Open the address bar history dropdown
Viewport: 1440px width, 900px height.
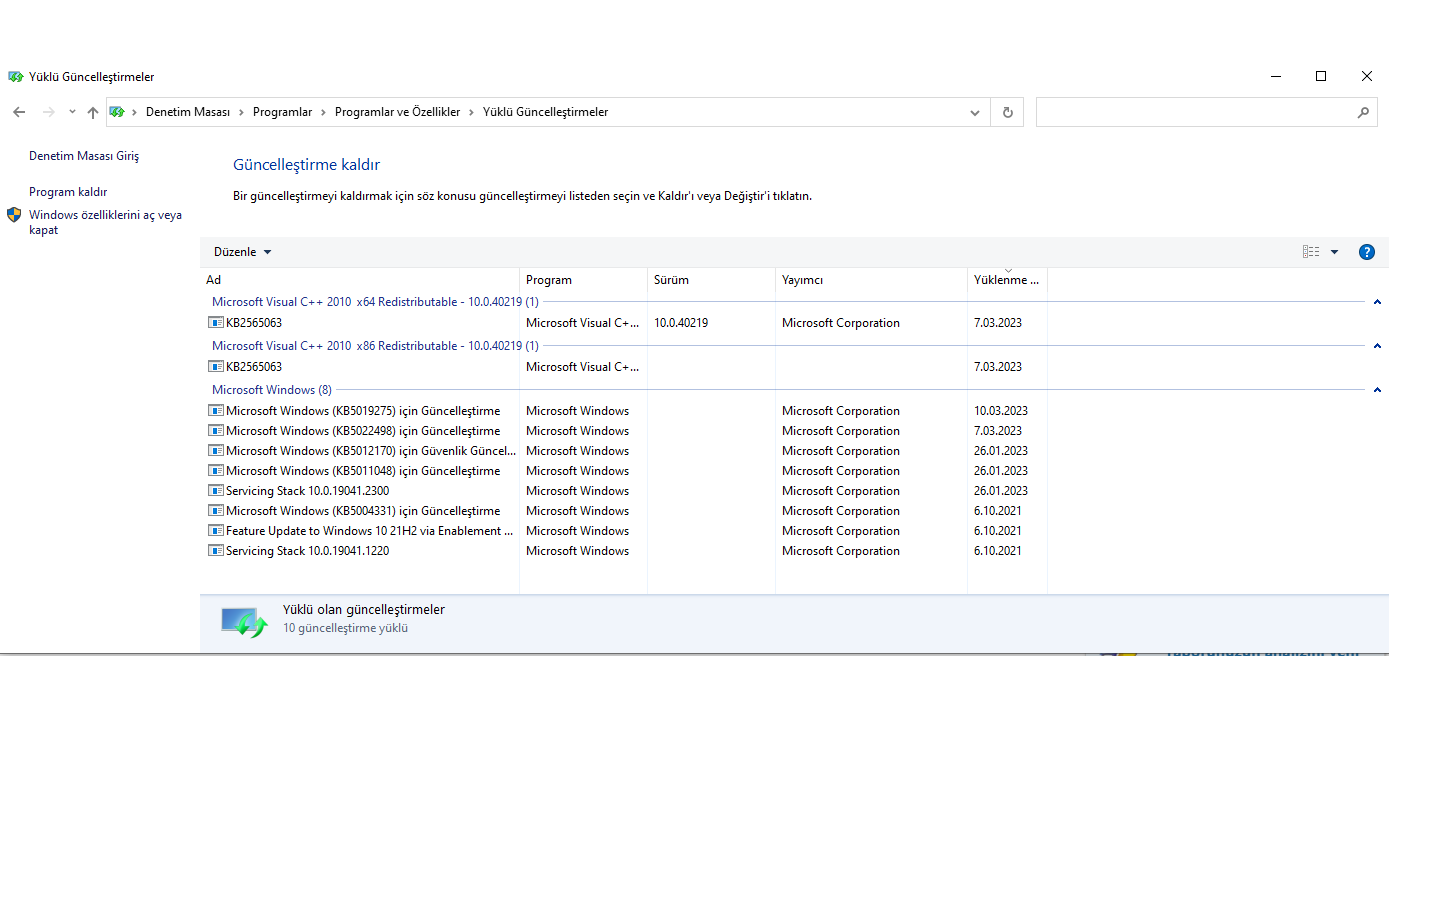pos(975,113)
